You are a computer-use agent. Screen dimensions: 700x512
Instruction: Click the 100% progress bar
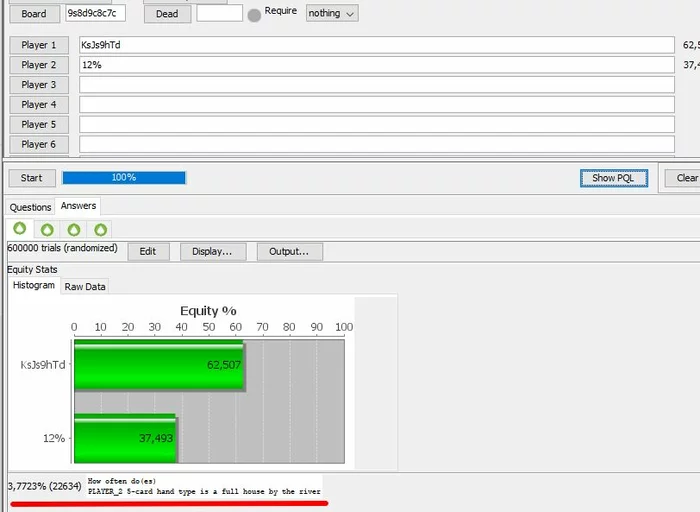pyautogui.click(x=124, y=178)
